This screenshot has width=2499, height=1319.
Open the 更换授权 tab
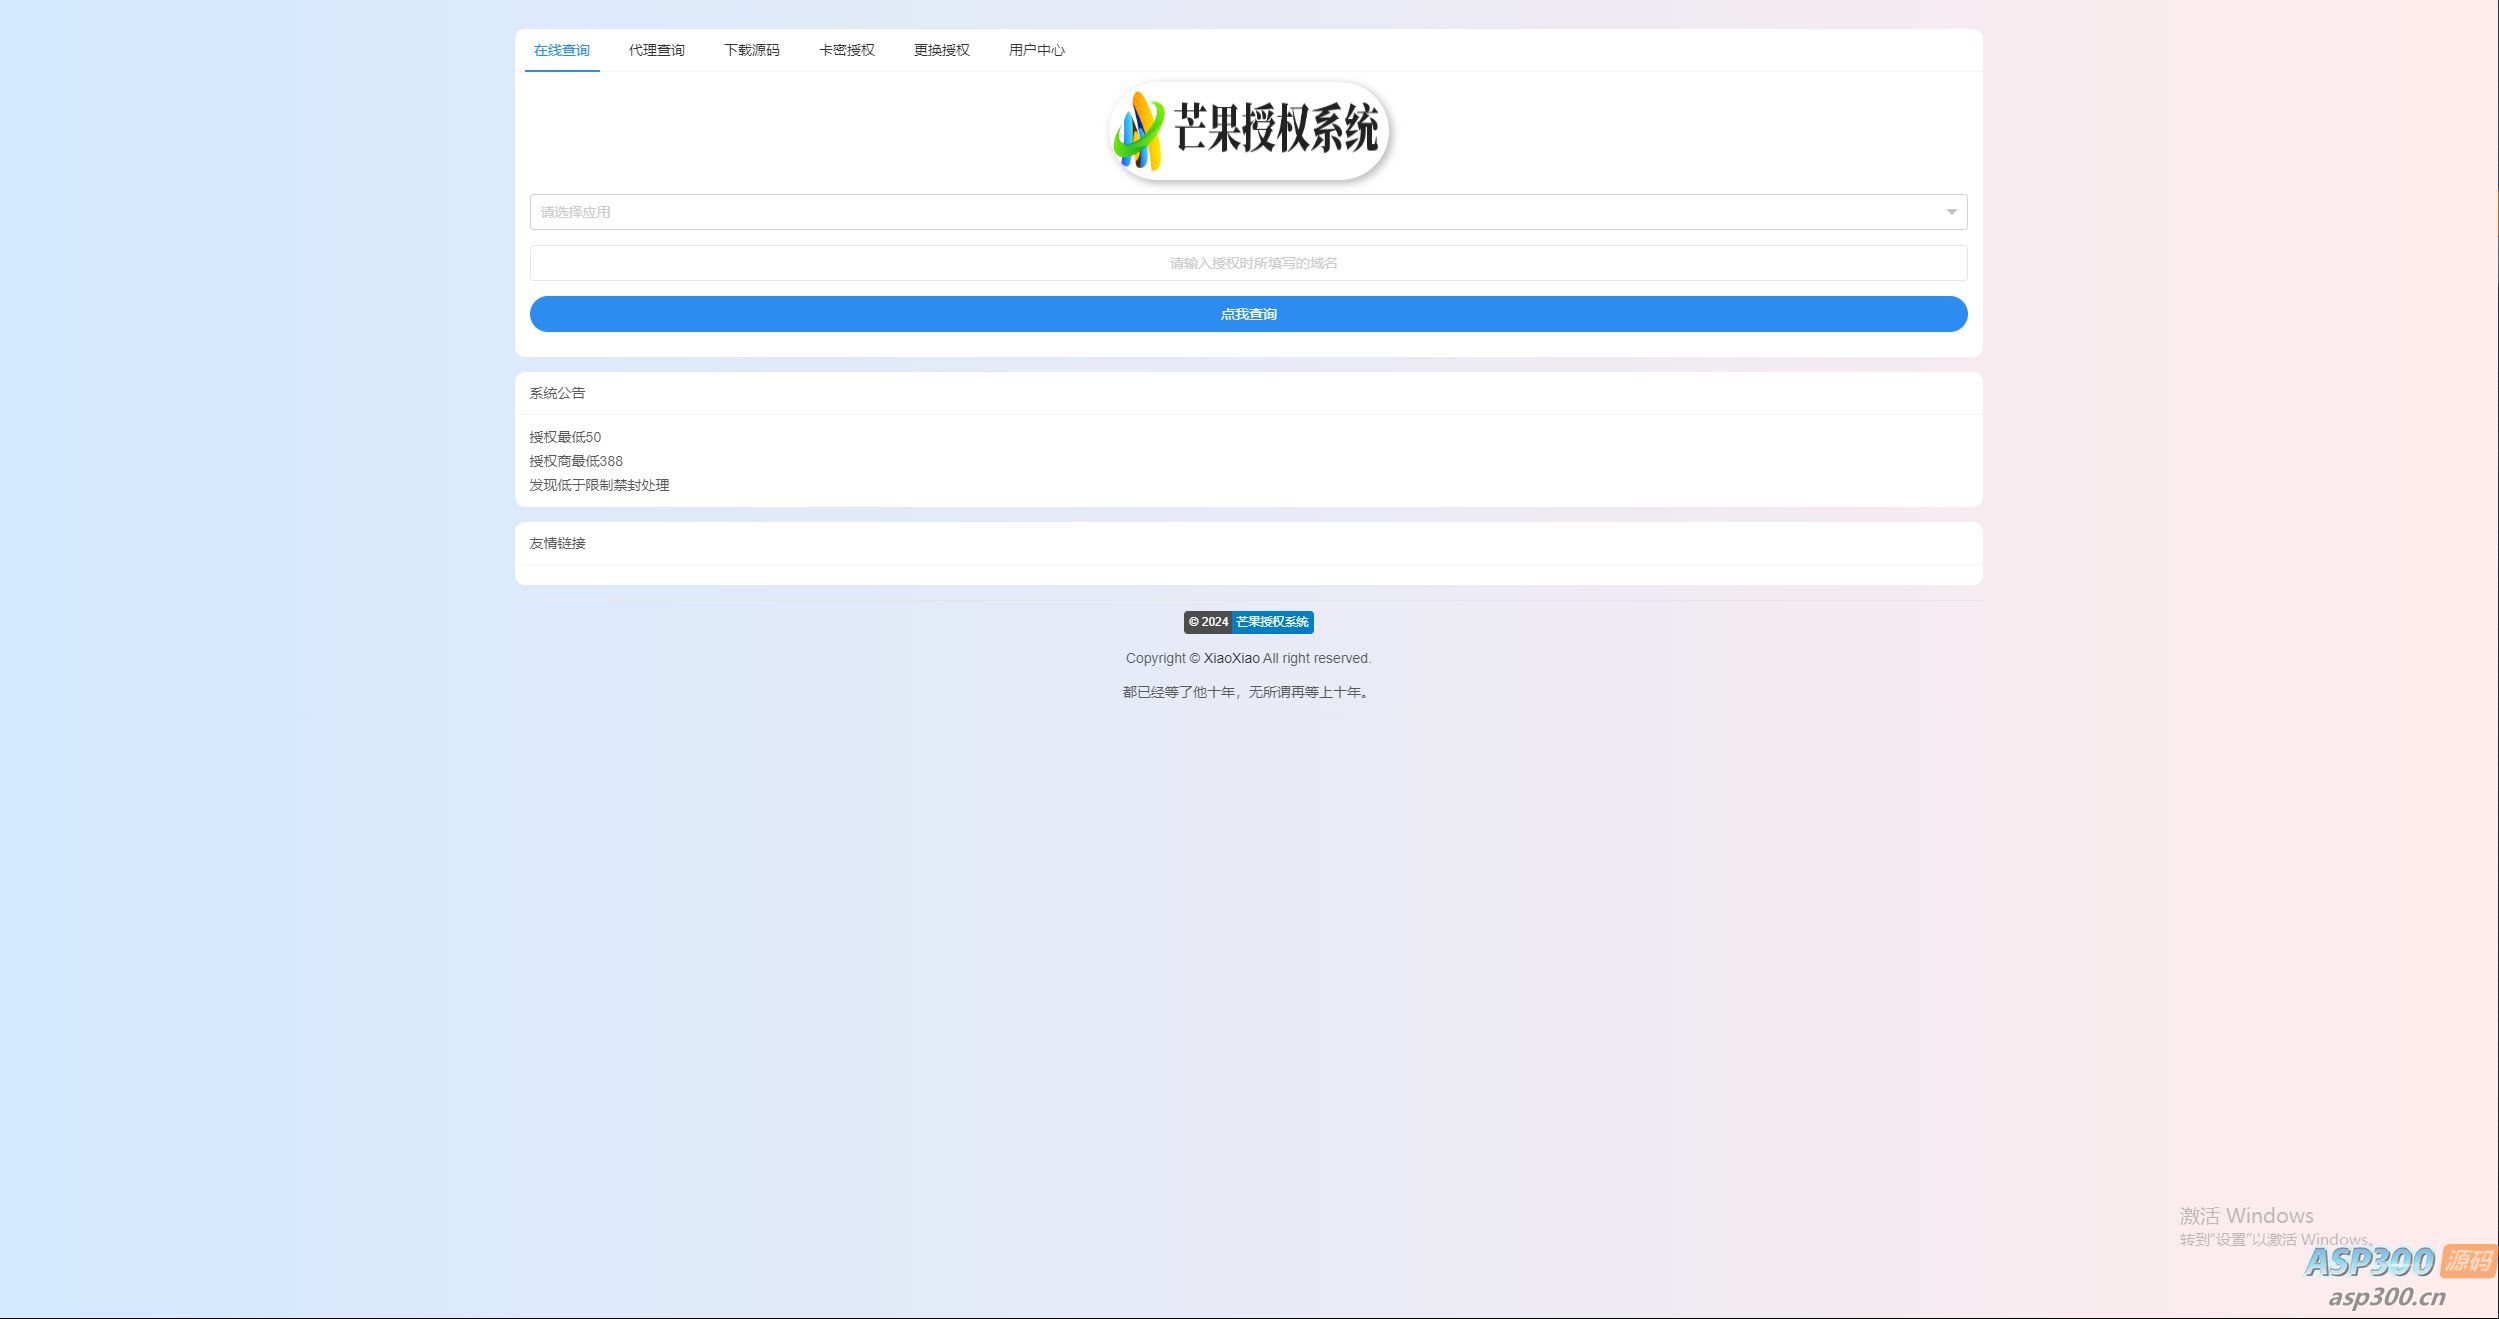(x=941, y=50)
